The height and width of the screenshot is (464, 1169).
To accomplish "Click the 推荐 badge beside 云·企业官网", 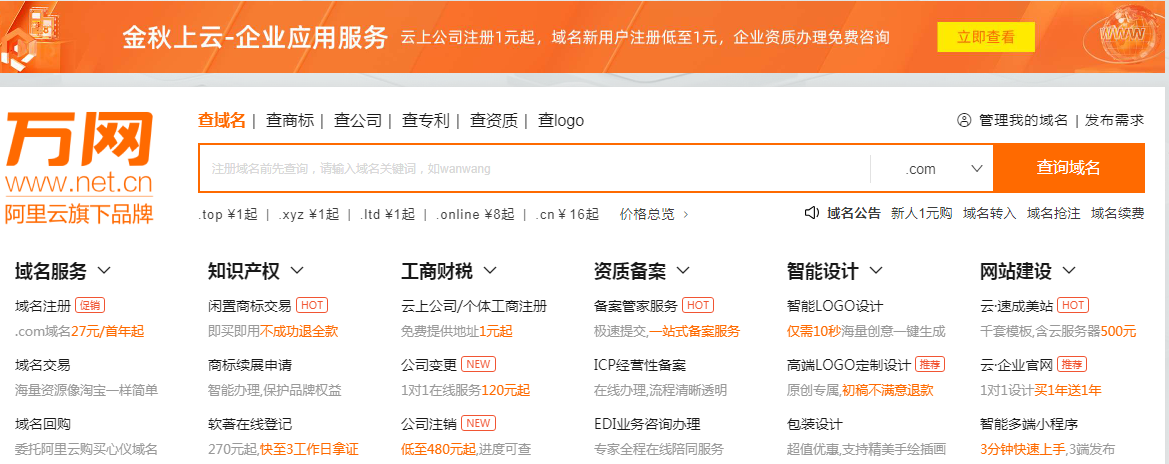I will [x=1072, y=365].
